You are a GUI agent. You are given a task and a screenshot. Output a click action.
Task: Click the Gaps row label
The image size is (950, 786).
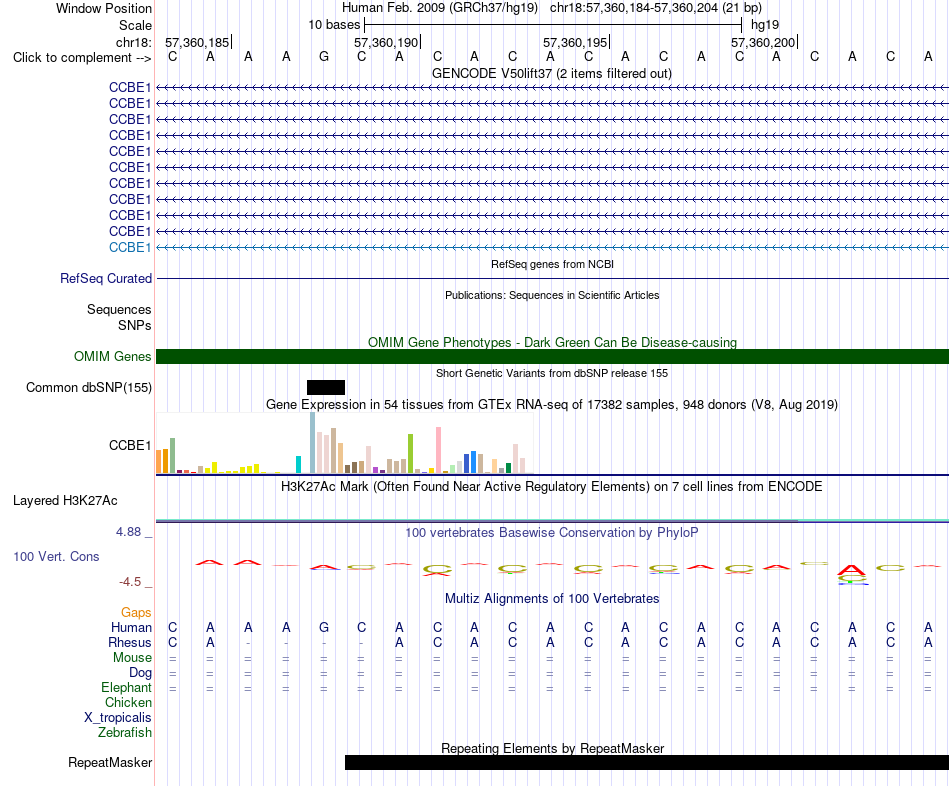[136, 613]
